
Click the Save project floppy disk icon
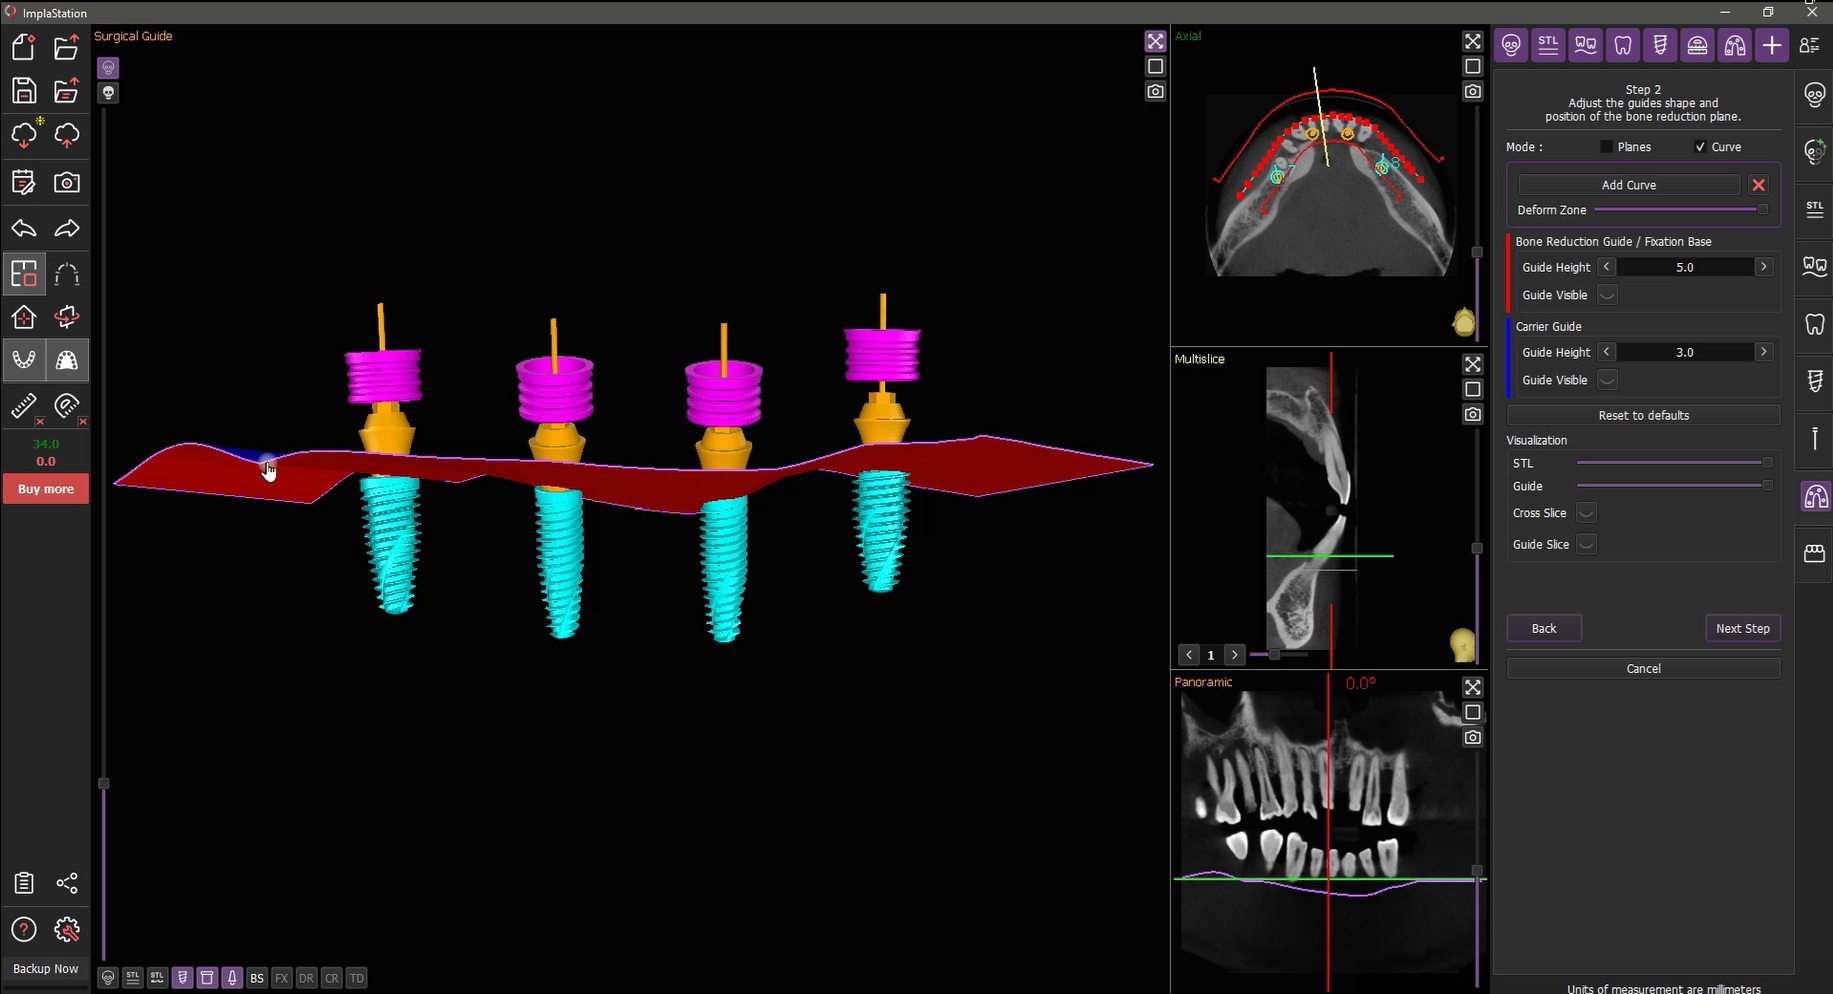24,91
